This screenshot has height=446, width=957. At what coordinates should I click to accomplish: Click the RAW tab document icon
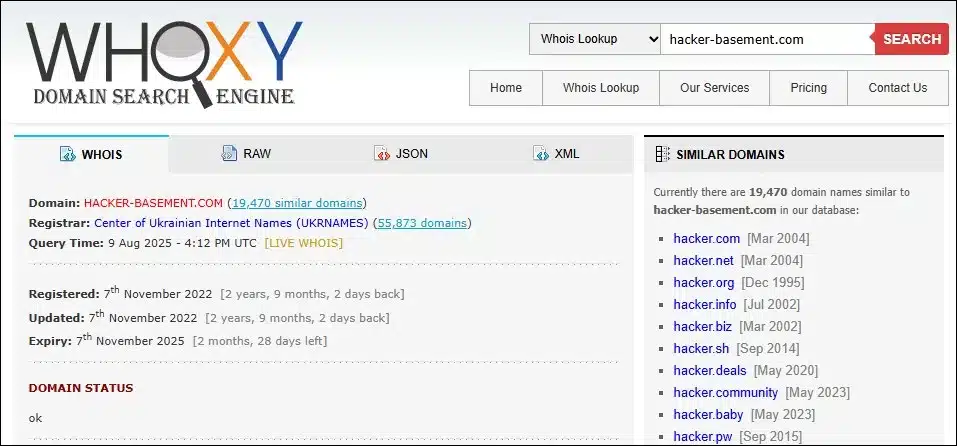point(229,153)
